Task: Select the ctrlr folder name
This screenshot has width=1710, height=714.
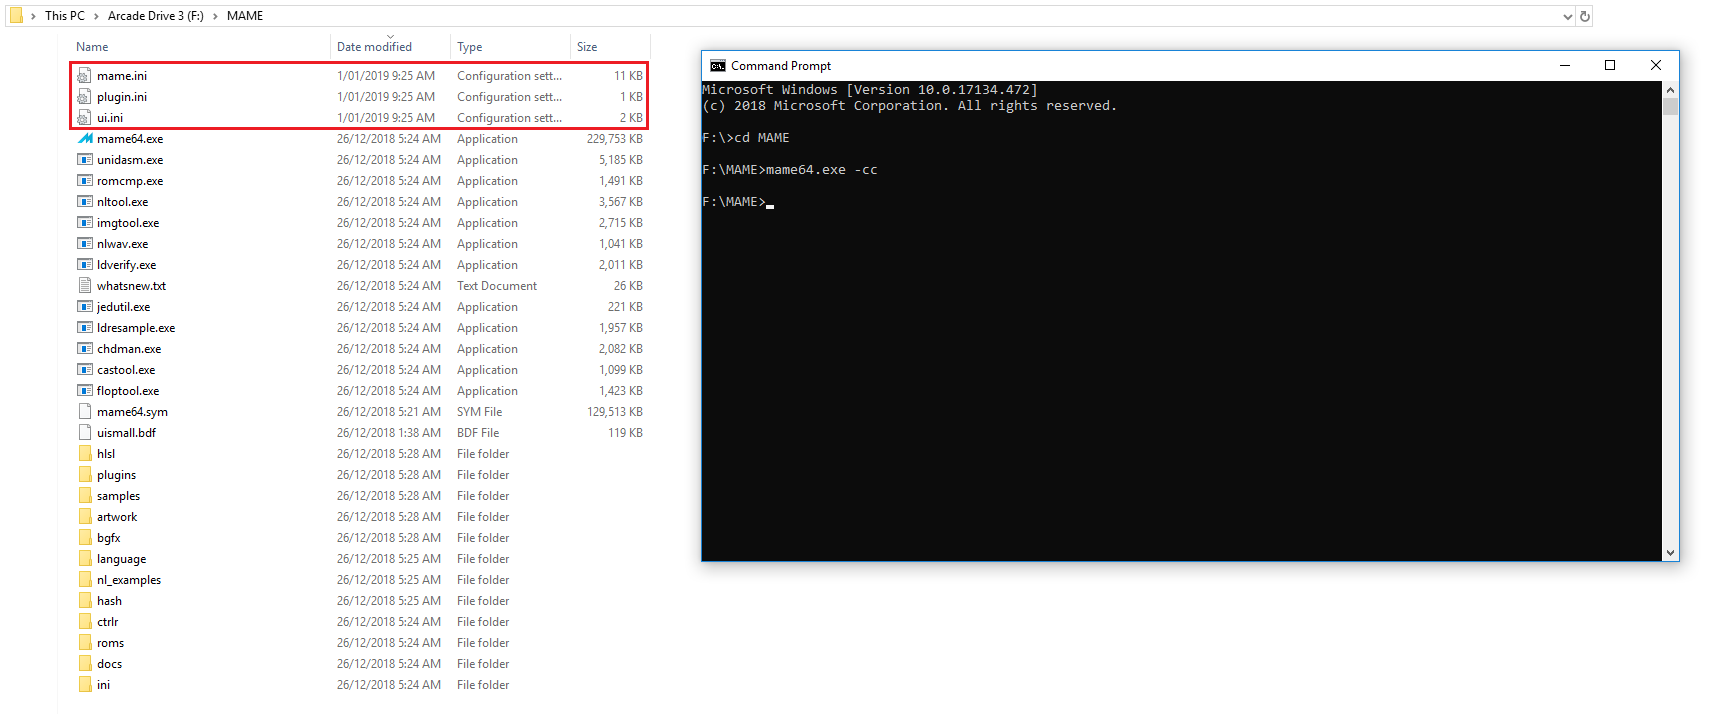Action: click(107, 622)
